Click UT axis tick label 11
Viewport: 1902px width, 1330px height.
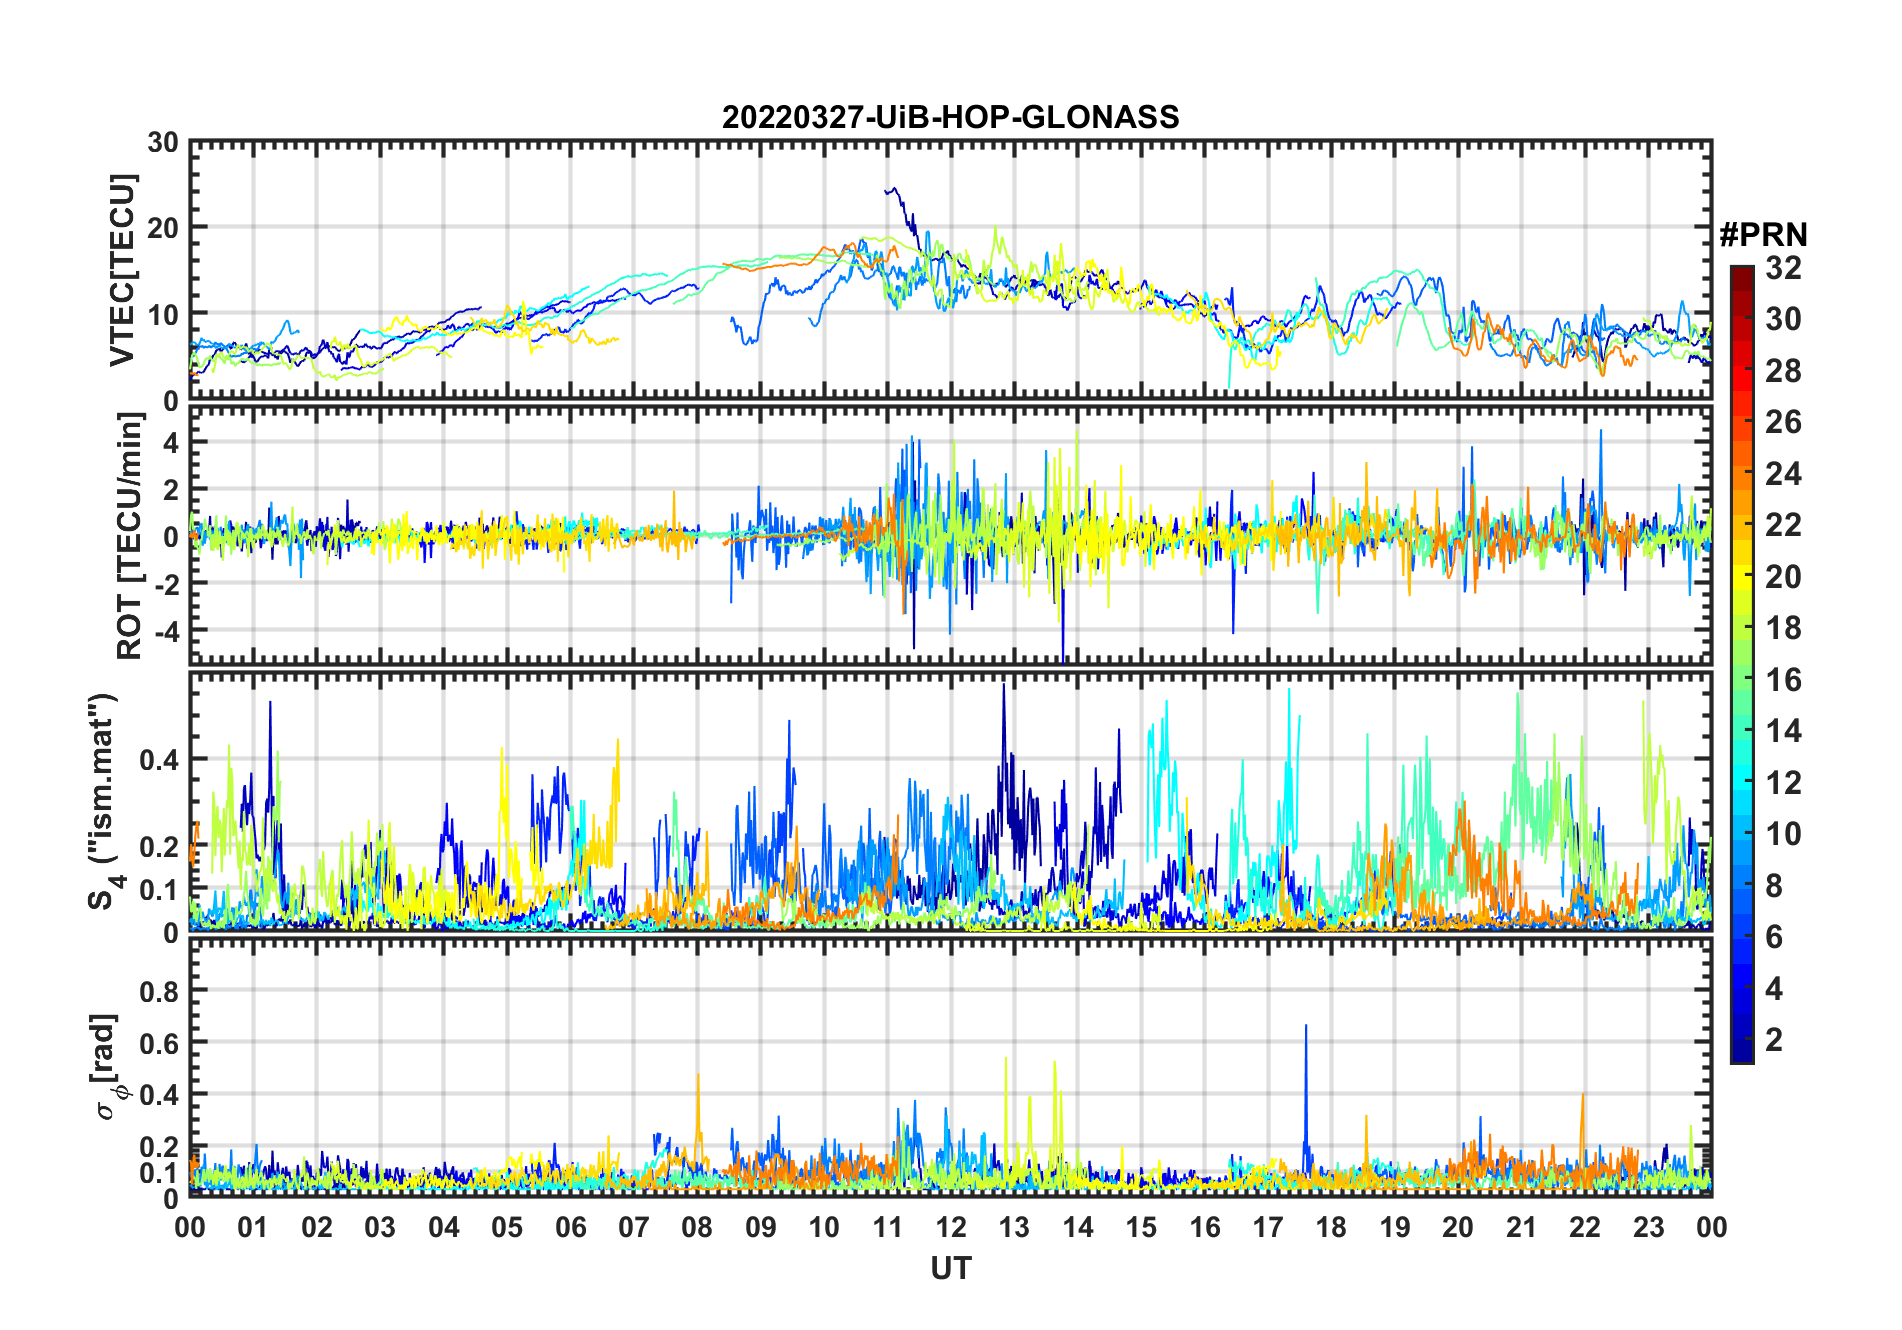click(x=887, y=1228)
